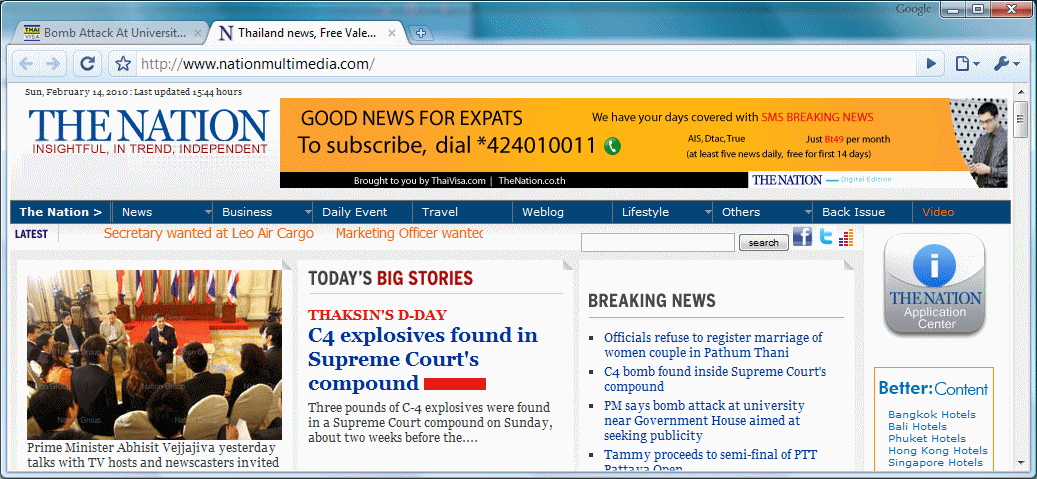Open C4 bomb found inside Supreme Court's story
The image size is (1037, 479).
click(715, 379)
